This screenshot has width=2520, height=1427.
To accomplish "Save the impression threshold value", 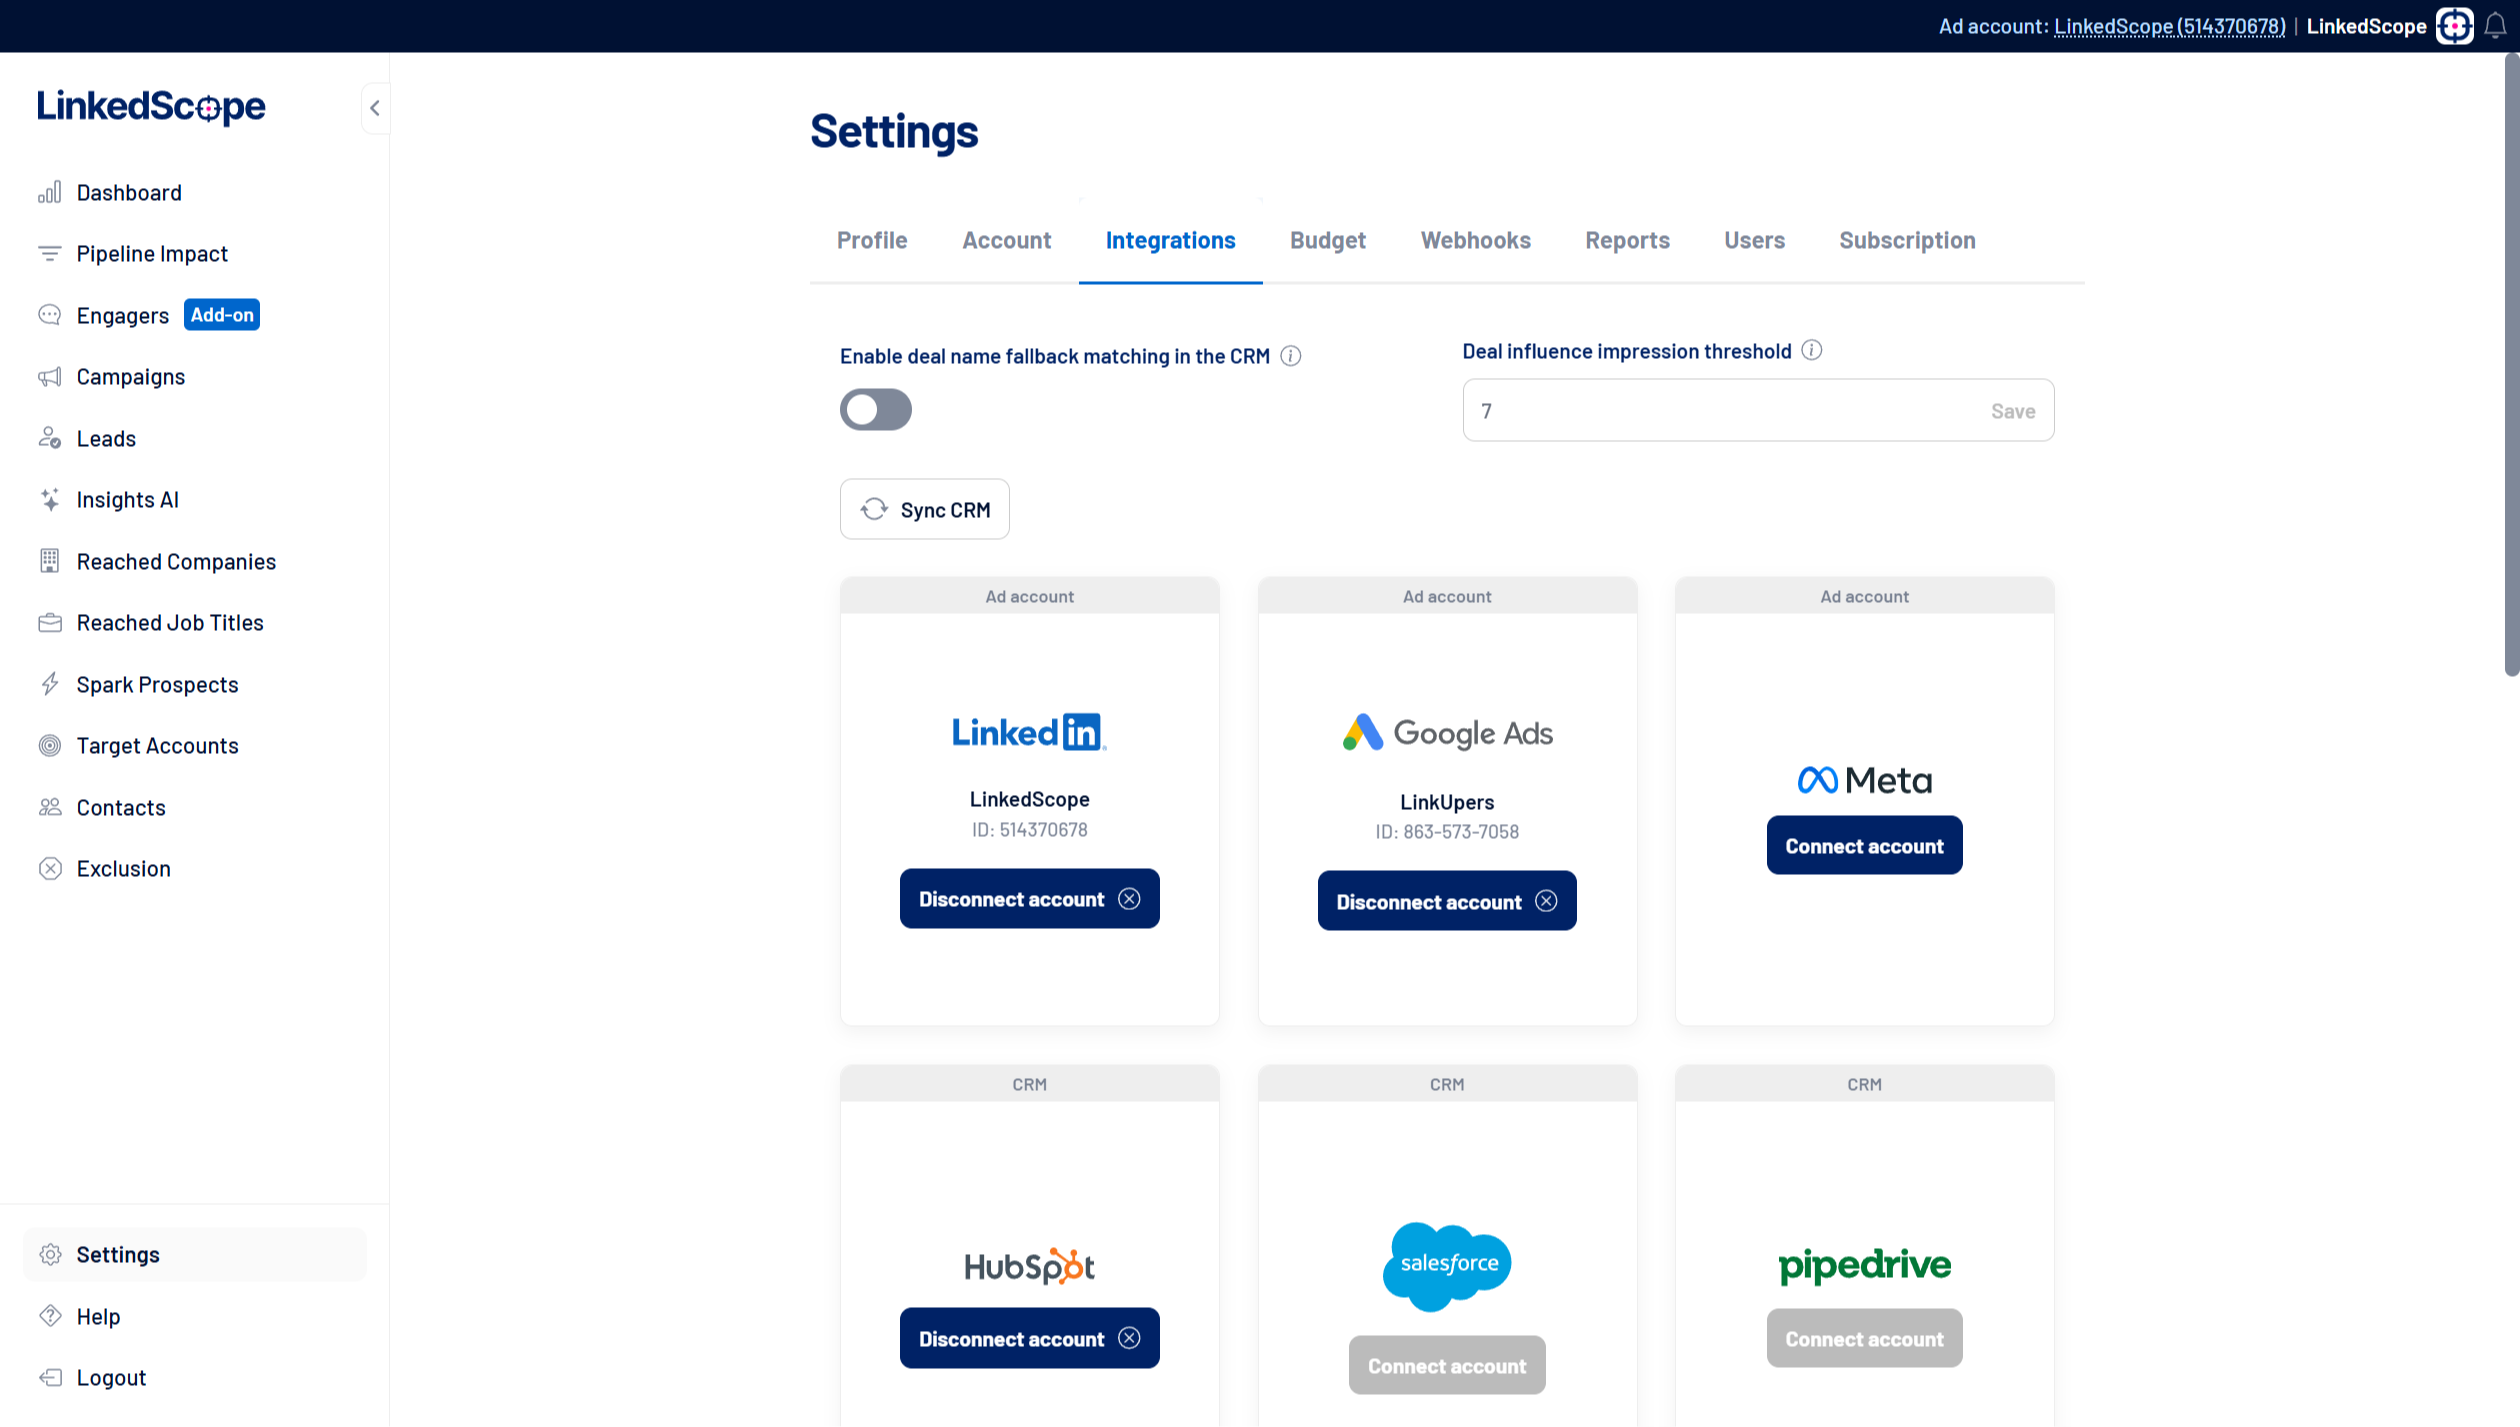I will click(2013, 411).
